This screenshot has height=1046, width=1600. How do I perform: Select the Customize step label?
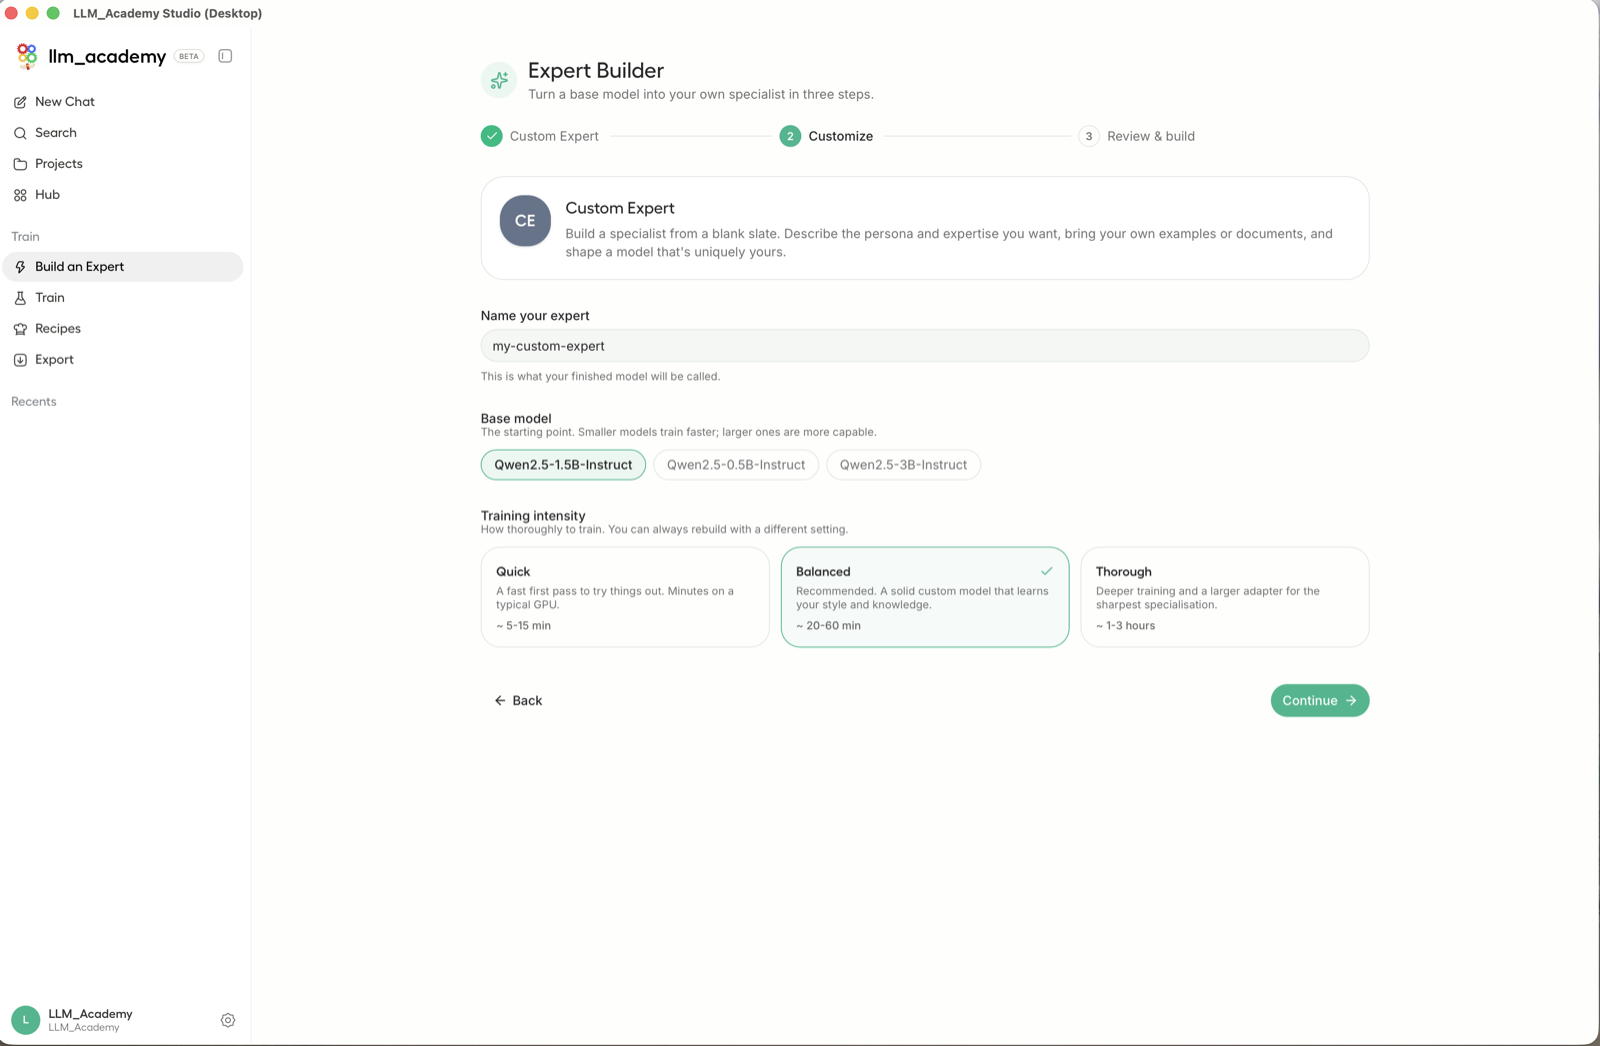pyautogui.click(x=840, y=136)
